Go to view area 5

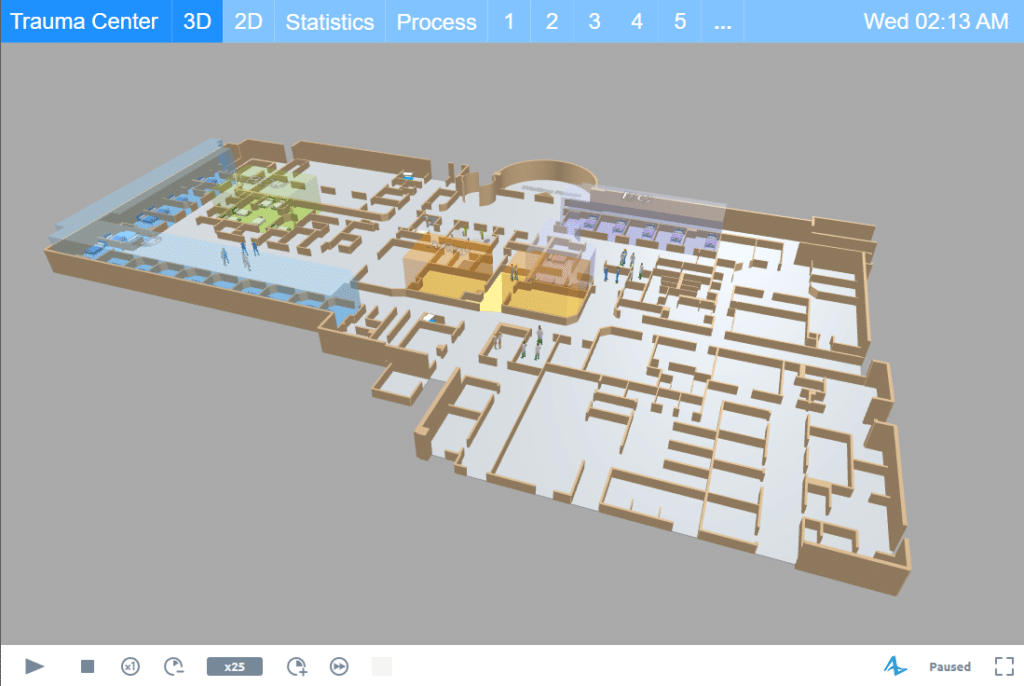[680, 21]
